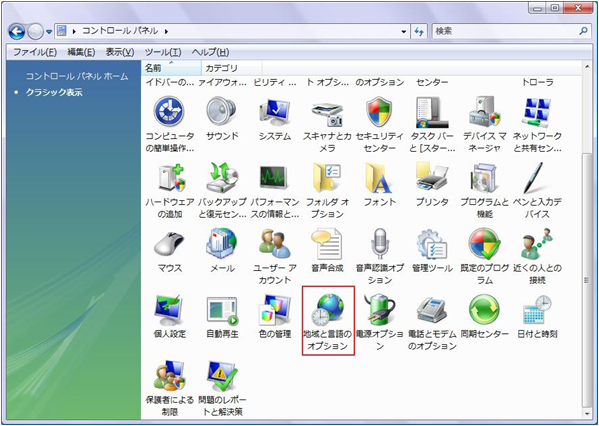
Task: Click the vertical scrollbar thumb
Action: click(587, 280)
